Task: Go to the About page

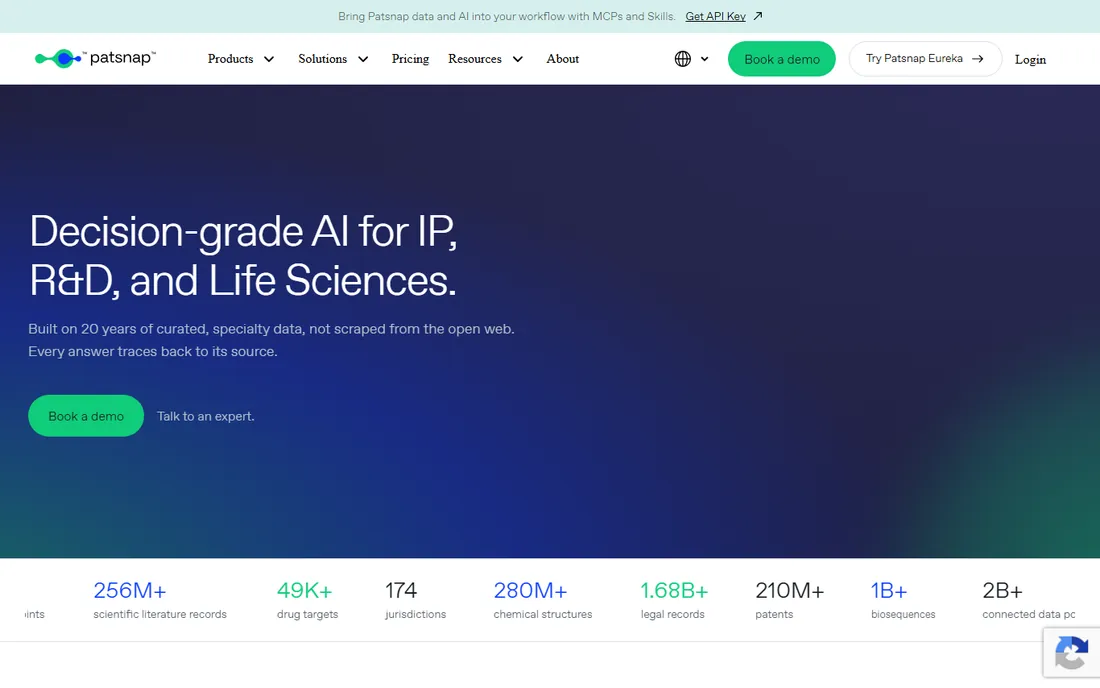Action: coord(563,59)
